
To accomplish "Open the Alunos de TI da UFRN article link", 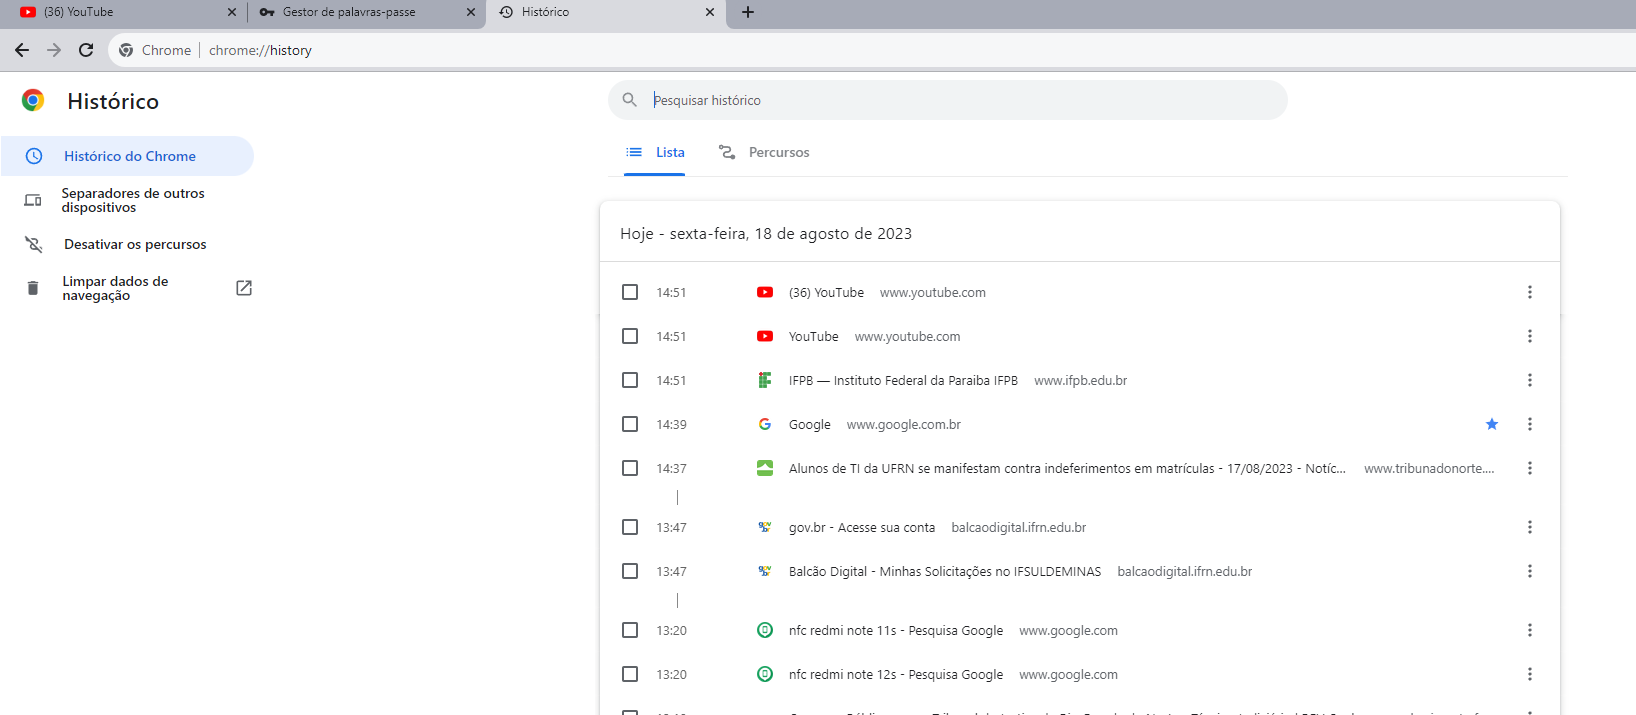I will (x=1067, y=468).
